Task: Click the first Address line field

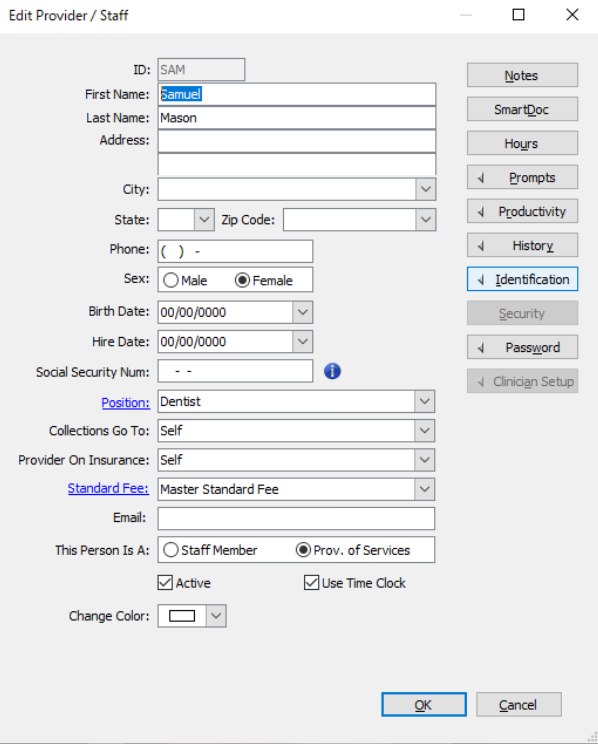Action: (x=297, y=141)
